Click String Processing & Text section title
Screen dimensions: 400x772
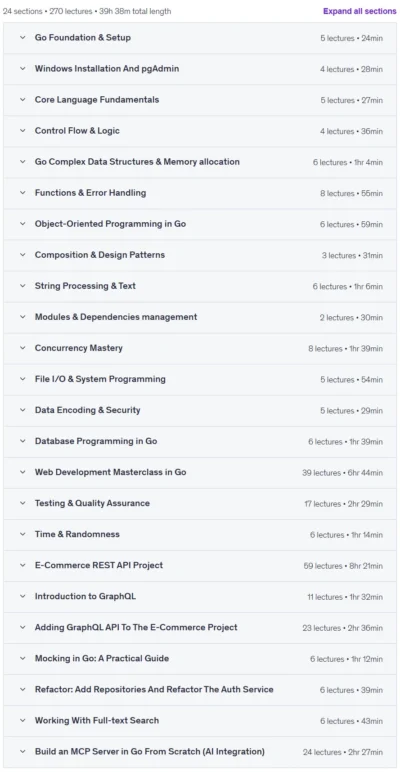tap(85, 286)
